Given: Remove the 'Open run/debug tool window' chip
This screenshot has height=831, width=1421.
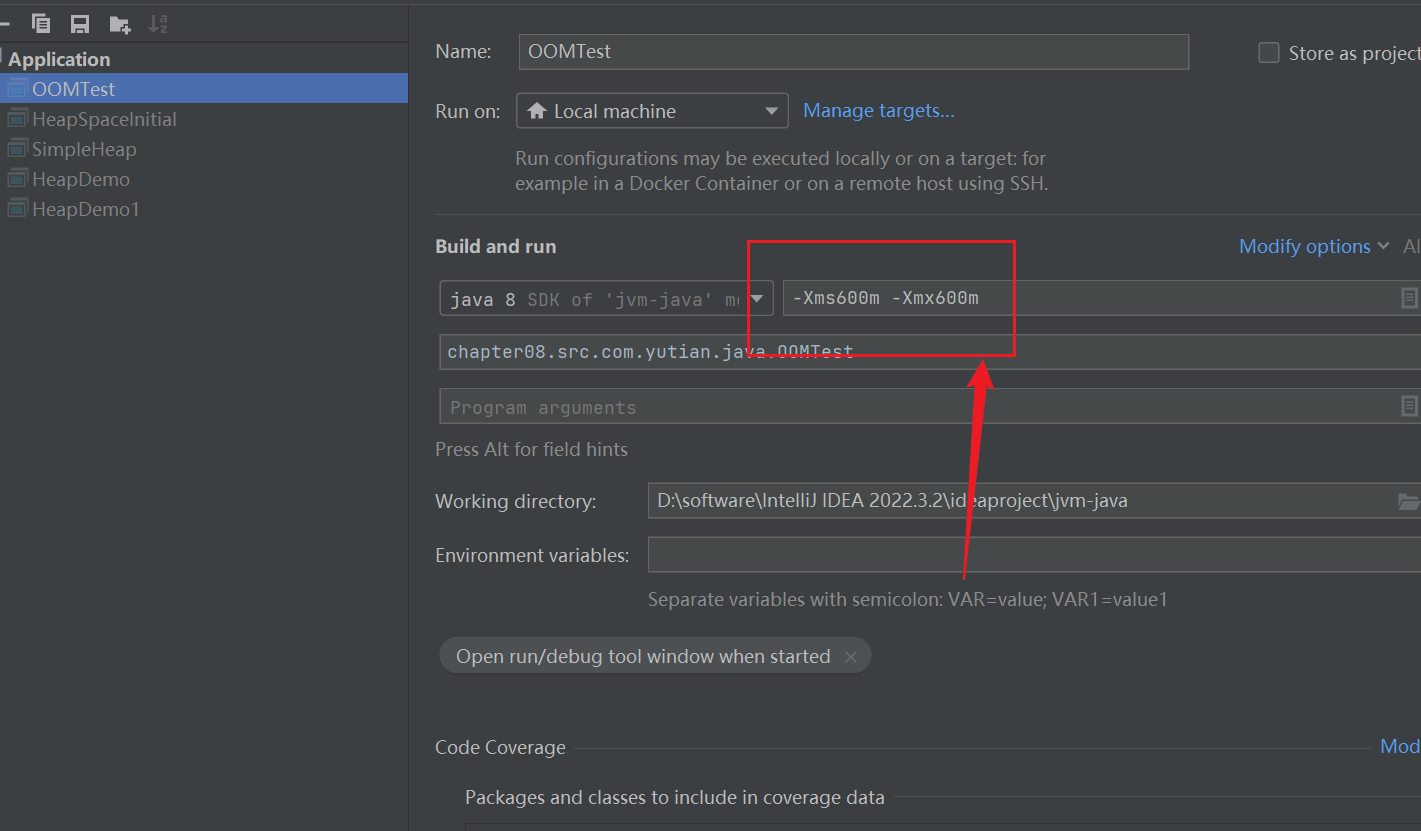Looking at the screenshot, I should (x=851, y=657).
